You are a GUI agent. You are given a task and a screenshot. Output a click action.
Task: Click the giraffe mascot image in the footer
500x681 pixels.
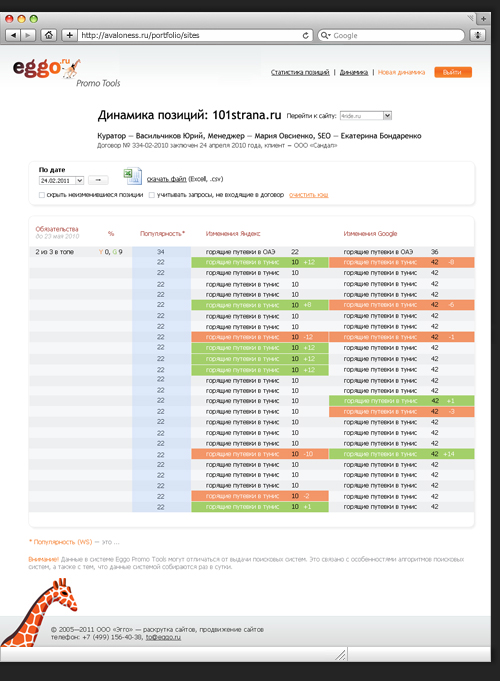pos(38,611)
